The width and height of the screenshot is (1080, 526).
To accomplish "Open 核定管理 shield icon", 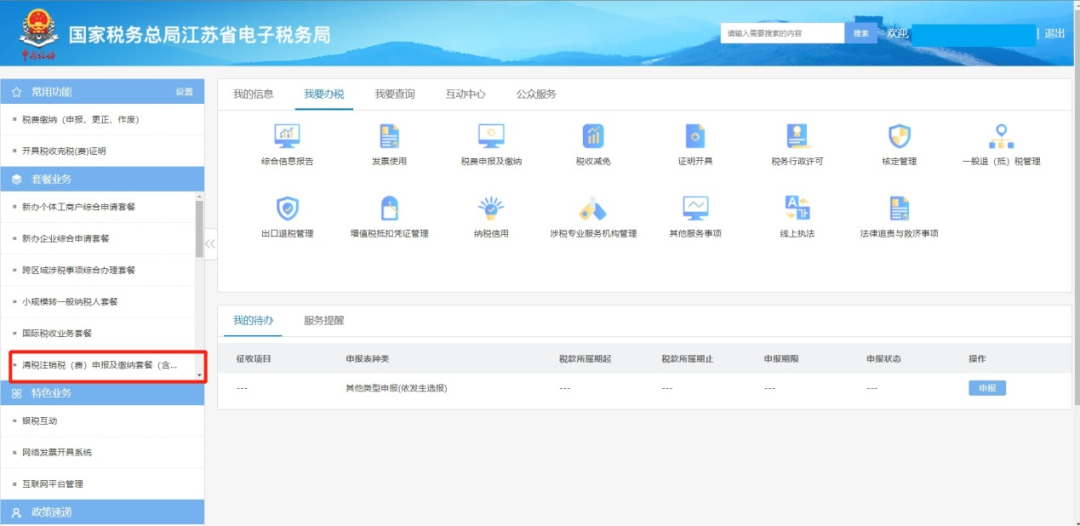I will coord(900,136).
